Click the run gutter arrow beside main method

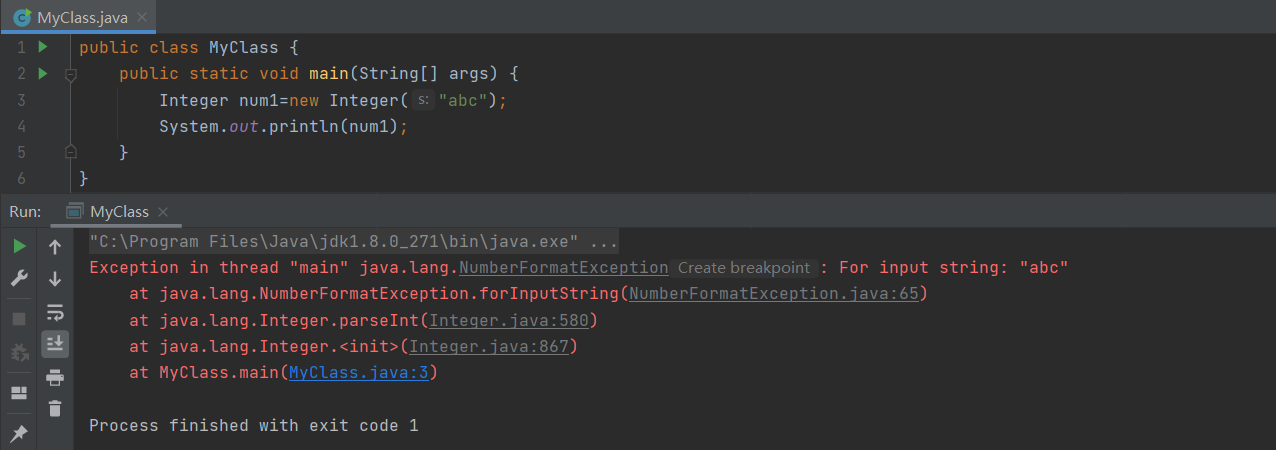43,73
